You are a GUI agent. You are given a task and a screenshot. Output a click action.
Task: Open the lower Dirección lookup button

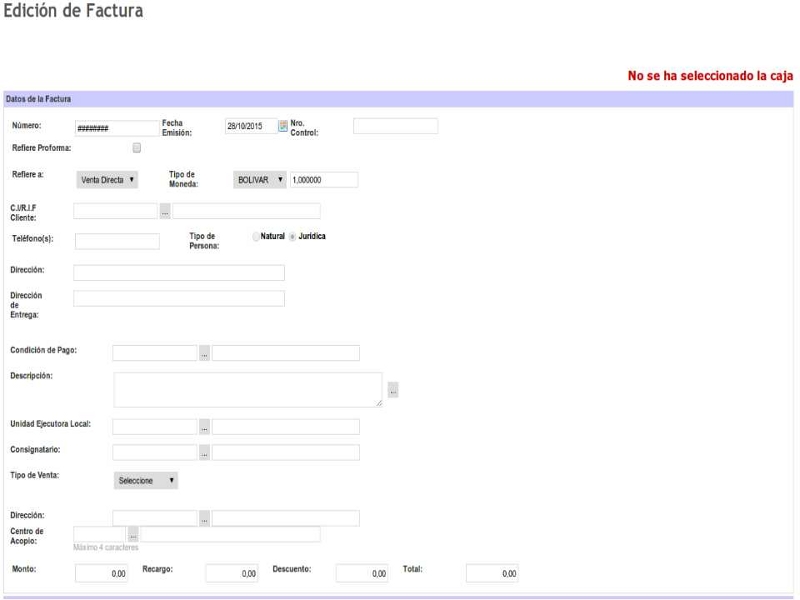click(x=204, y=518)
